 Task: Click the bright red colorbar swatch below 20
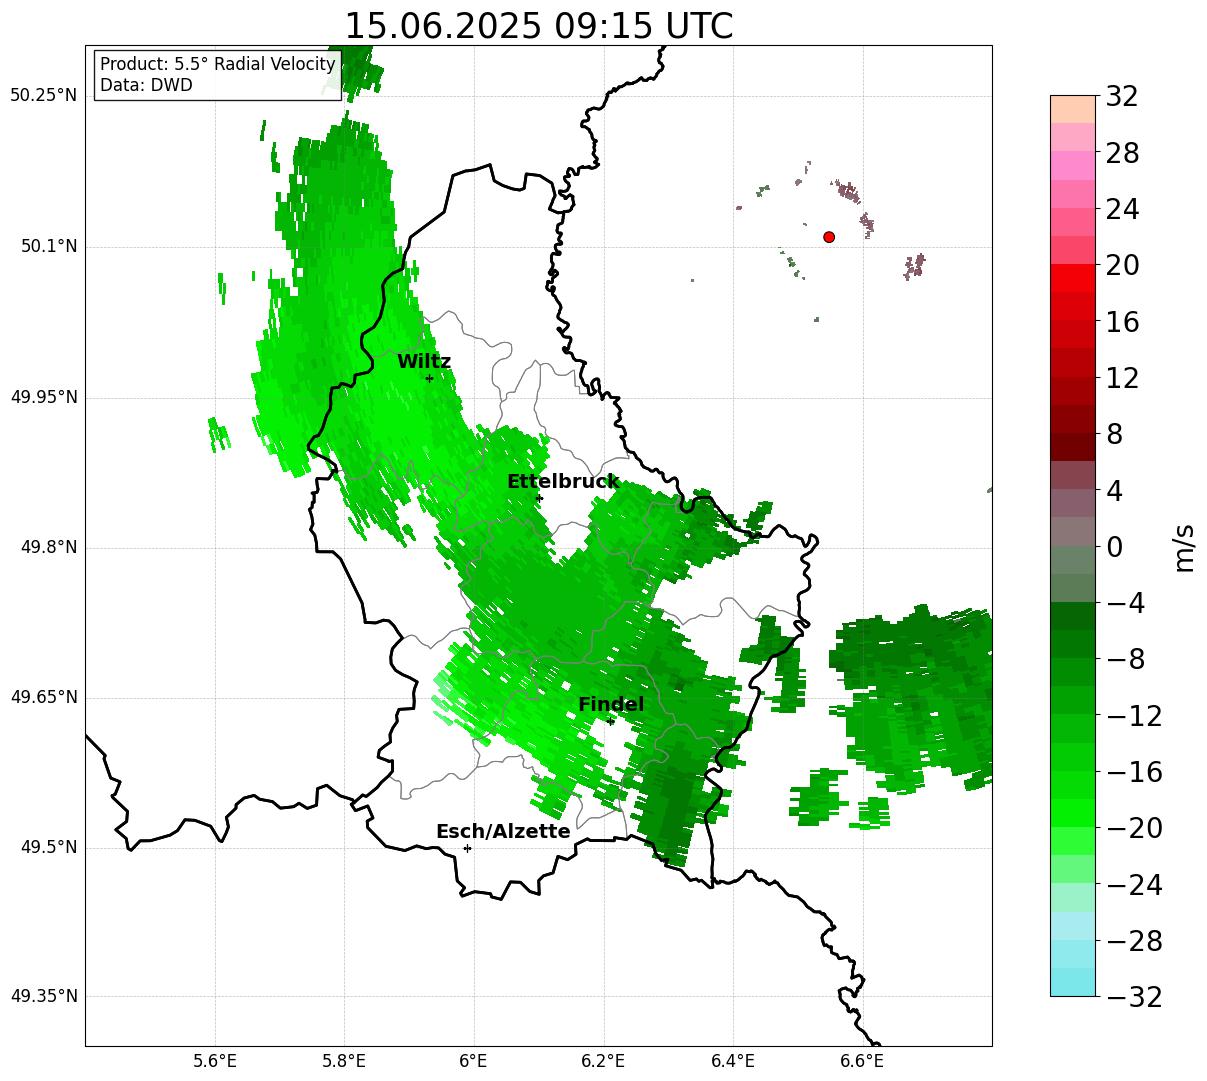point(1073,278)
